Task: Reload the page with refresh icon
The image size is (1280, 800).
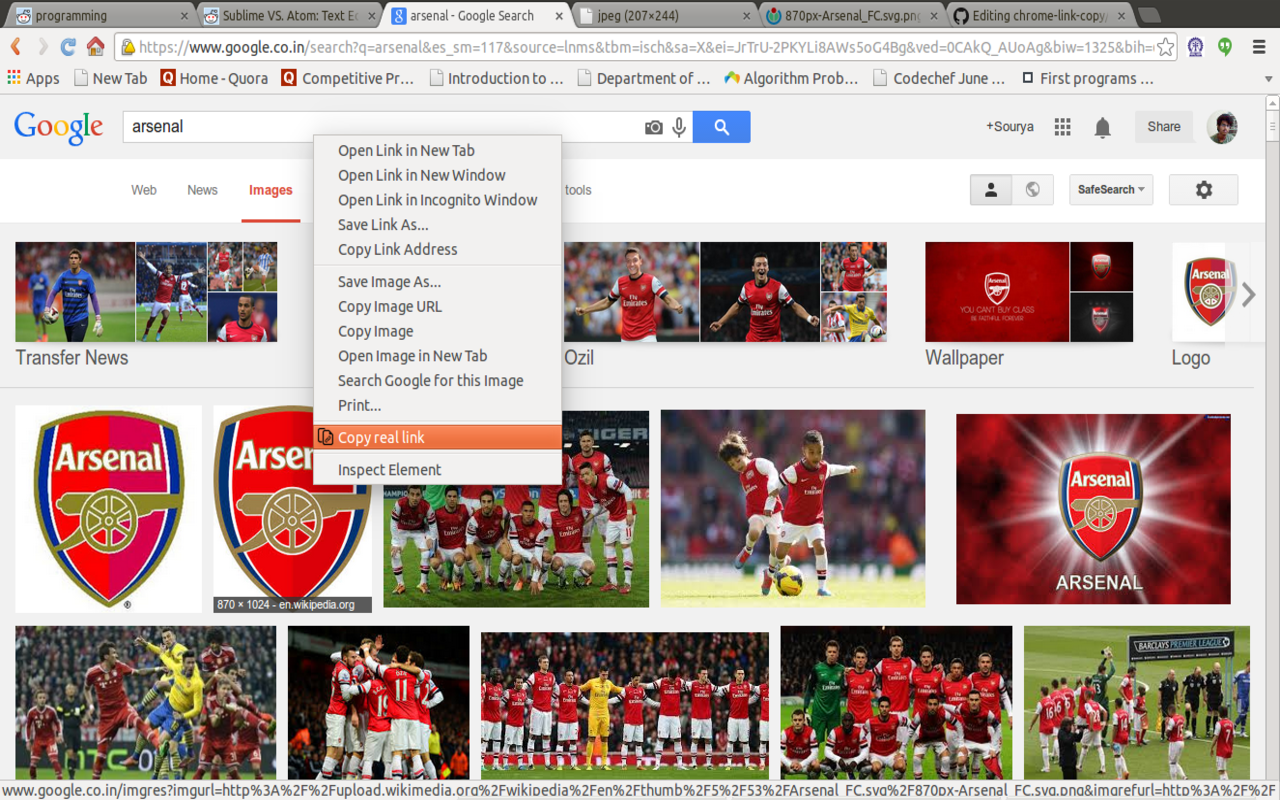Action: 68,47
